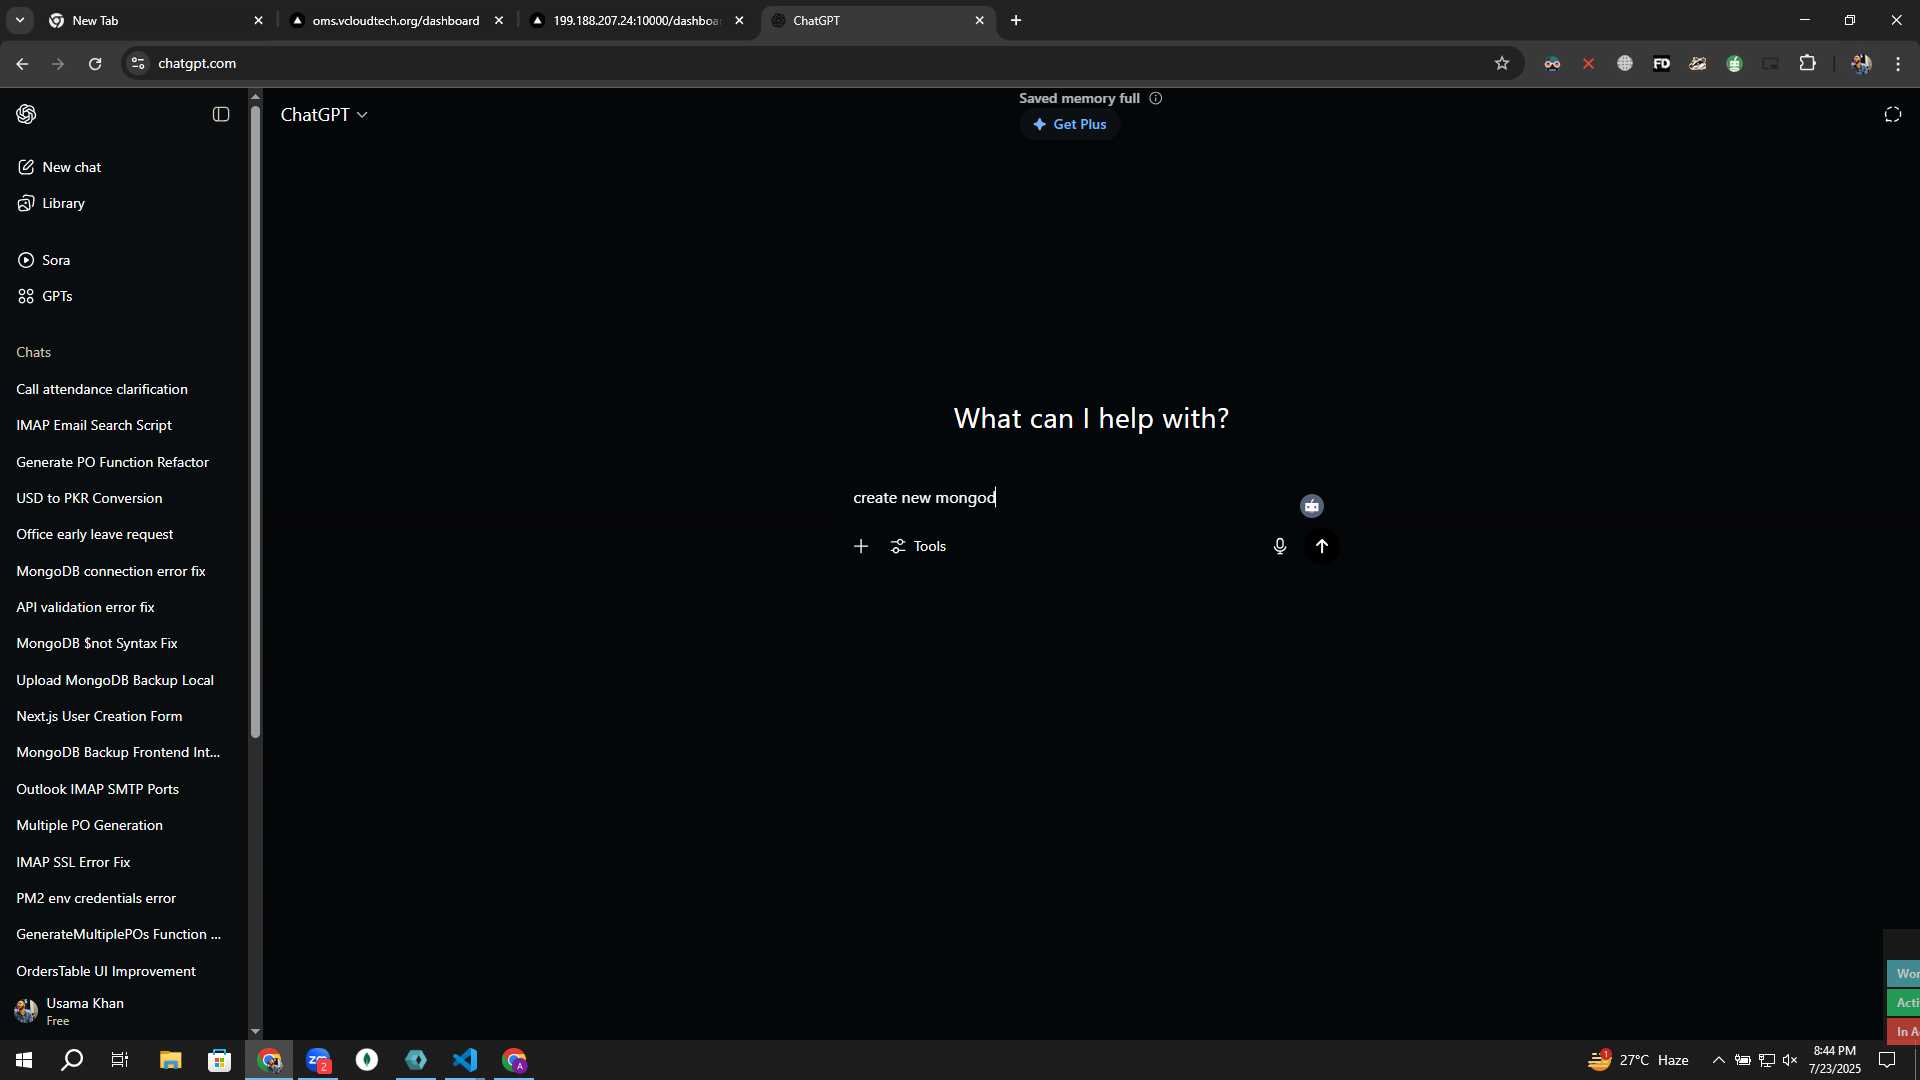Viewport: 1920px width, 1080px height.
Task: Open Sora from the sidebar
Action: [x=45, y=260]
